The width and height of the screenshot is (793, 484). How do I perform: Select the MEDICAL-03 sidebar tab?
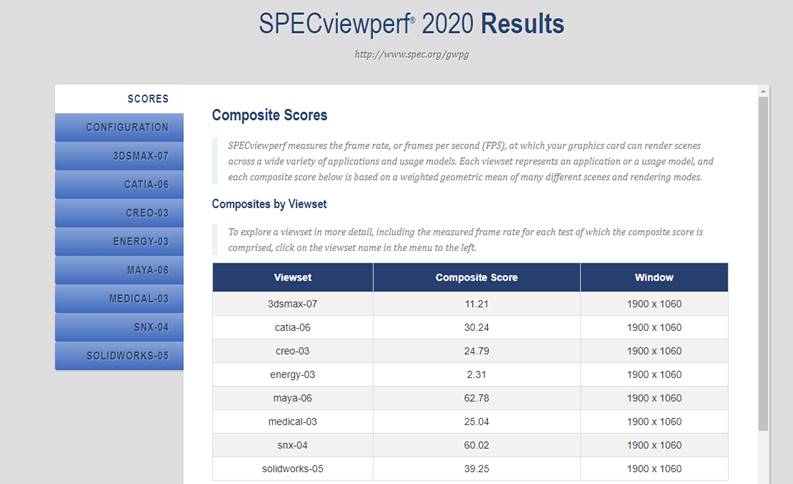pyautogui.click(x=119, y=298)
